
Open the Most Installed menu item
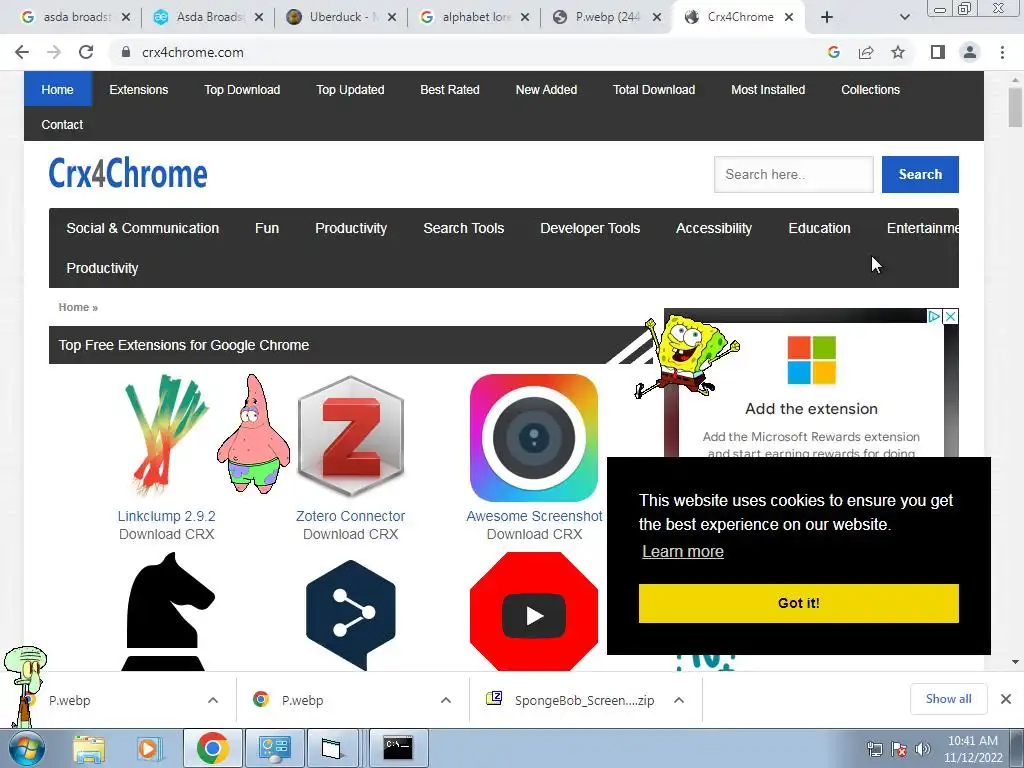point(768,89)
